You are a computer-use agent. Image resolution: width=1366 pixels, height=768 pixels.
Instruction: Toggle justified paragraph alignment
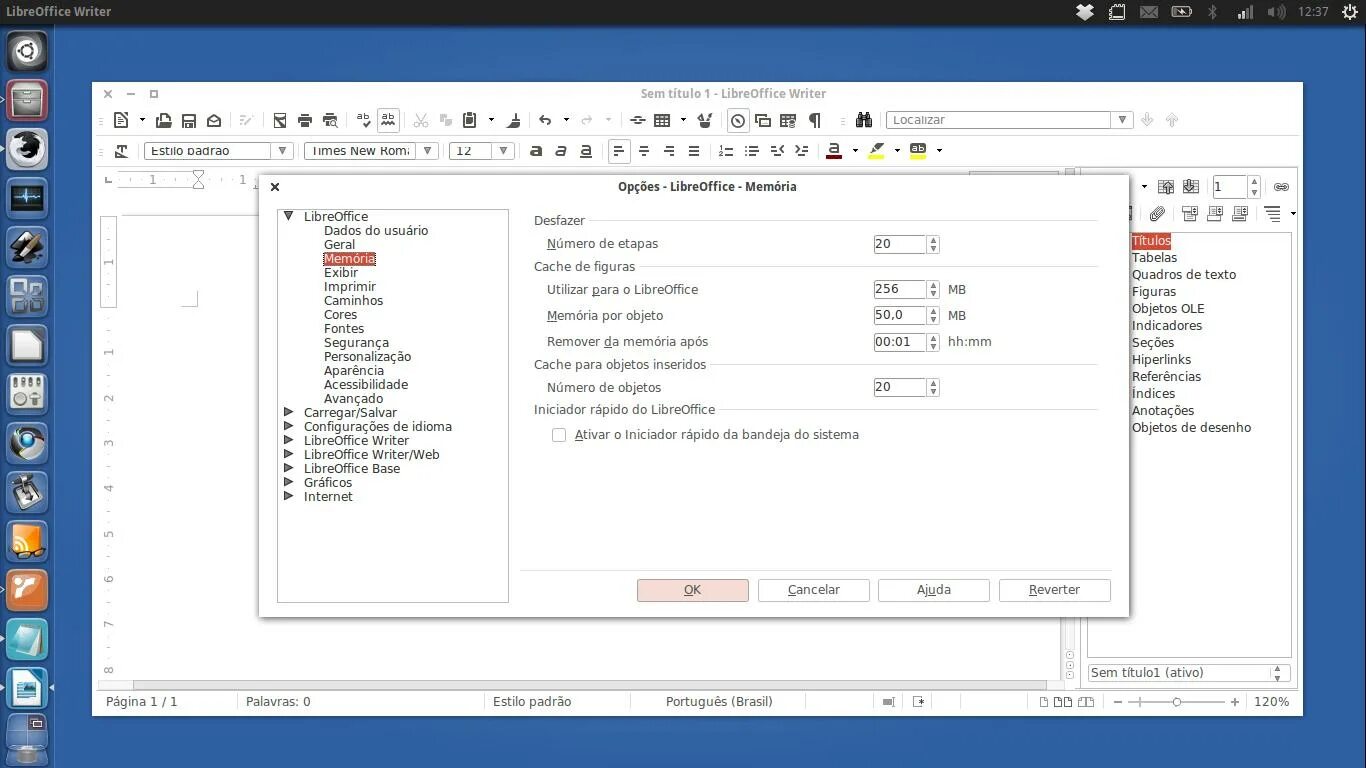tap(694, 151)
